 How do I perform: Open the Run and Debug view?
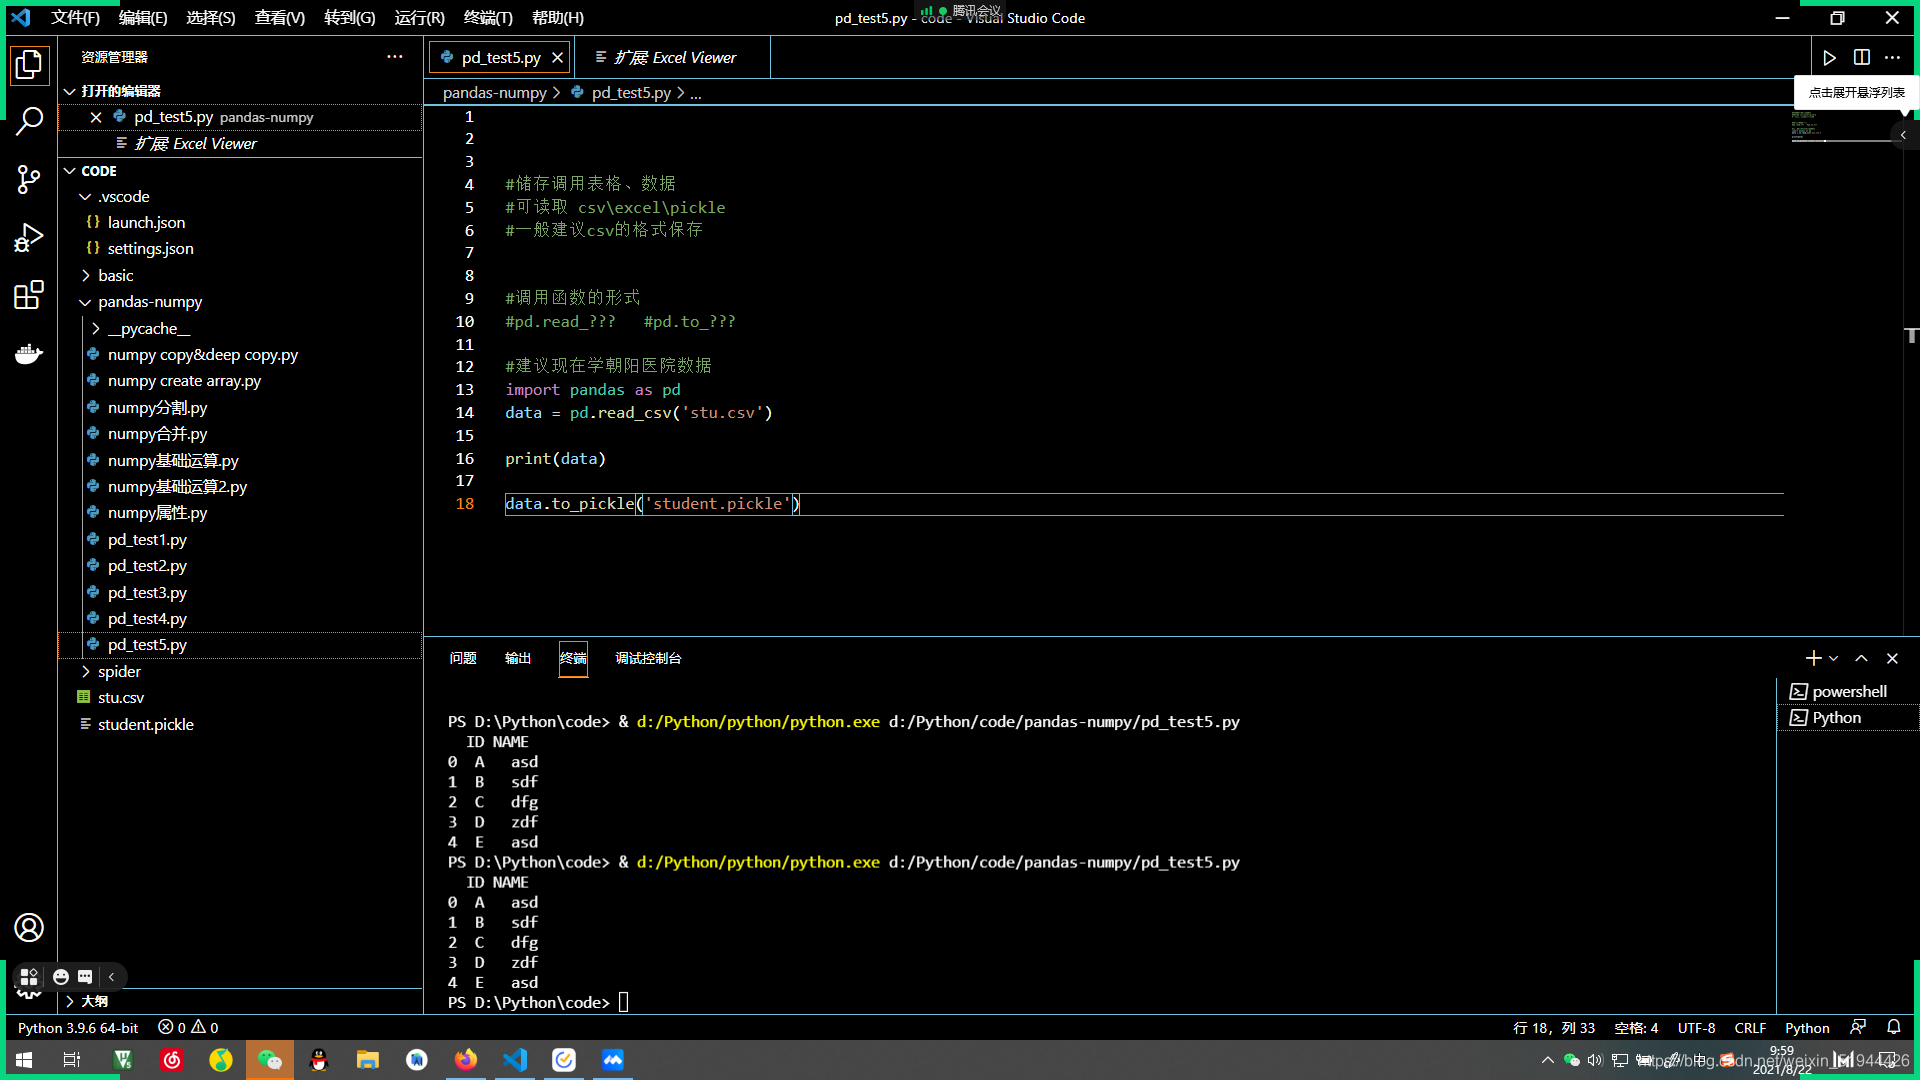[29, 237]
